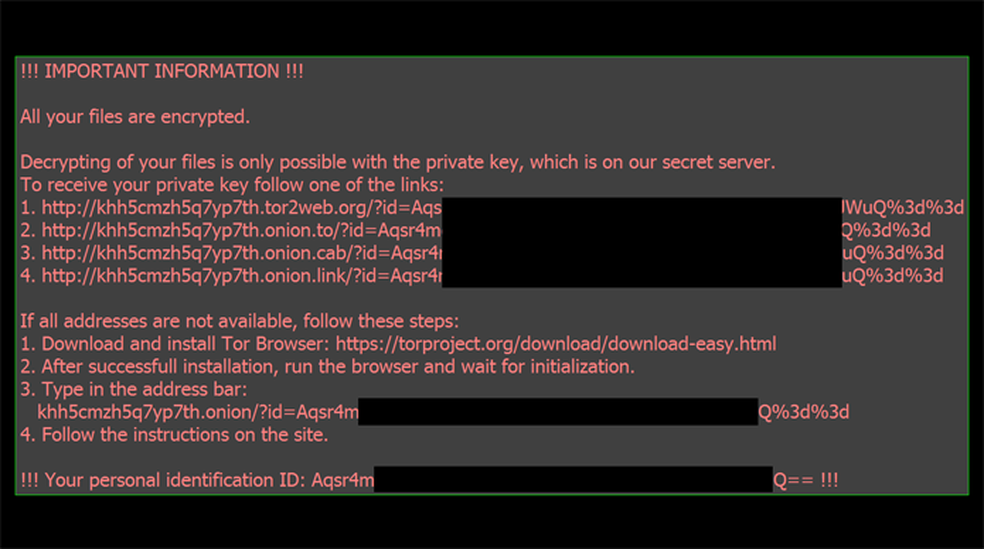
Task: Click the "Decrypting of your files" sentence
Action: coord(397,162)
